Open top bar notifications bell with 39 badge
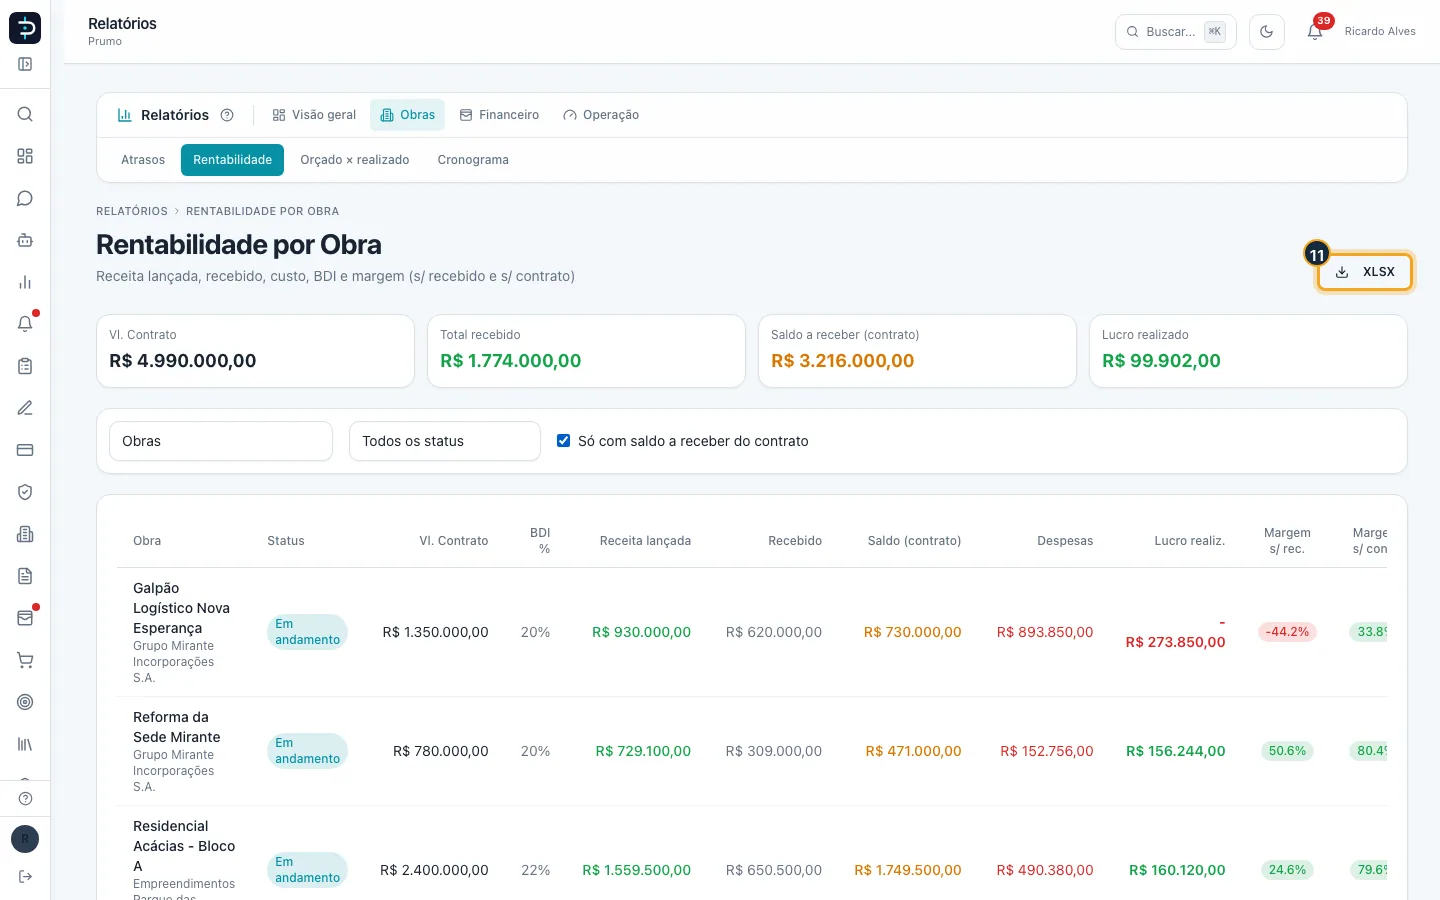Viewport: 1440px width, 900px height. pyautogui.click(x=1315, y=31)
